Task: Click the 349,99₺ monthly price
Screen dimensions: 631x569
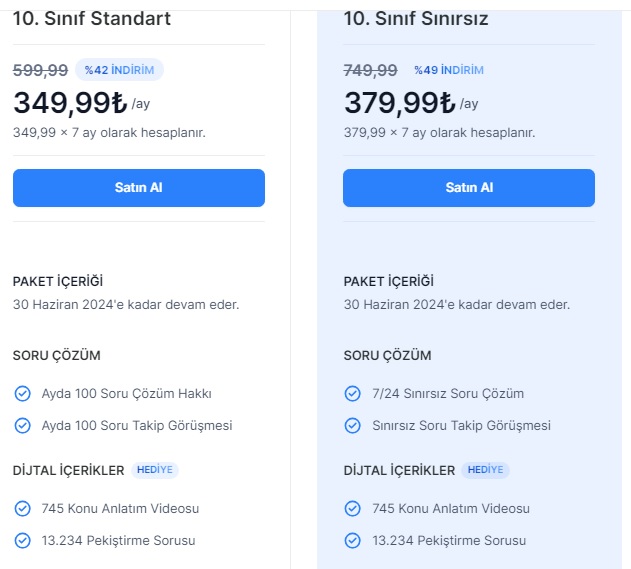Action: coord(70,103)
